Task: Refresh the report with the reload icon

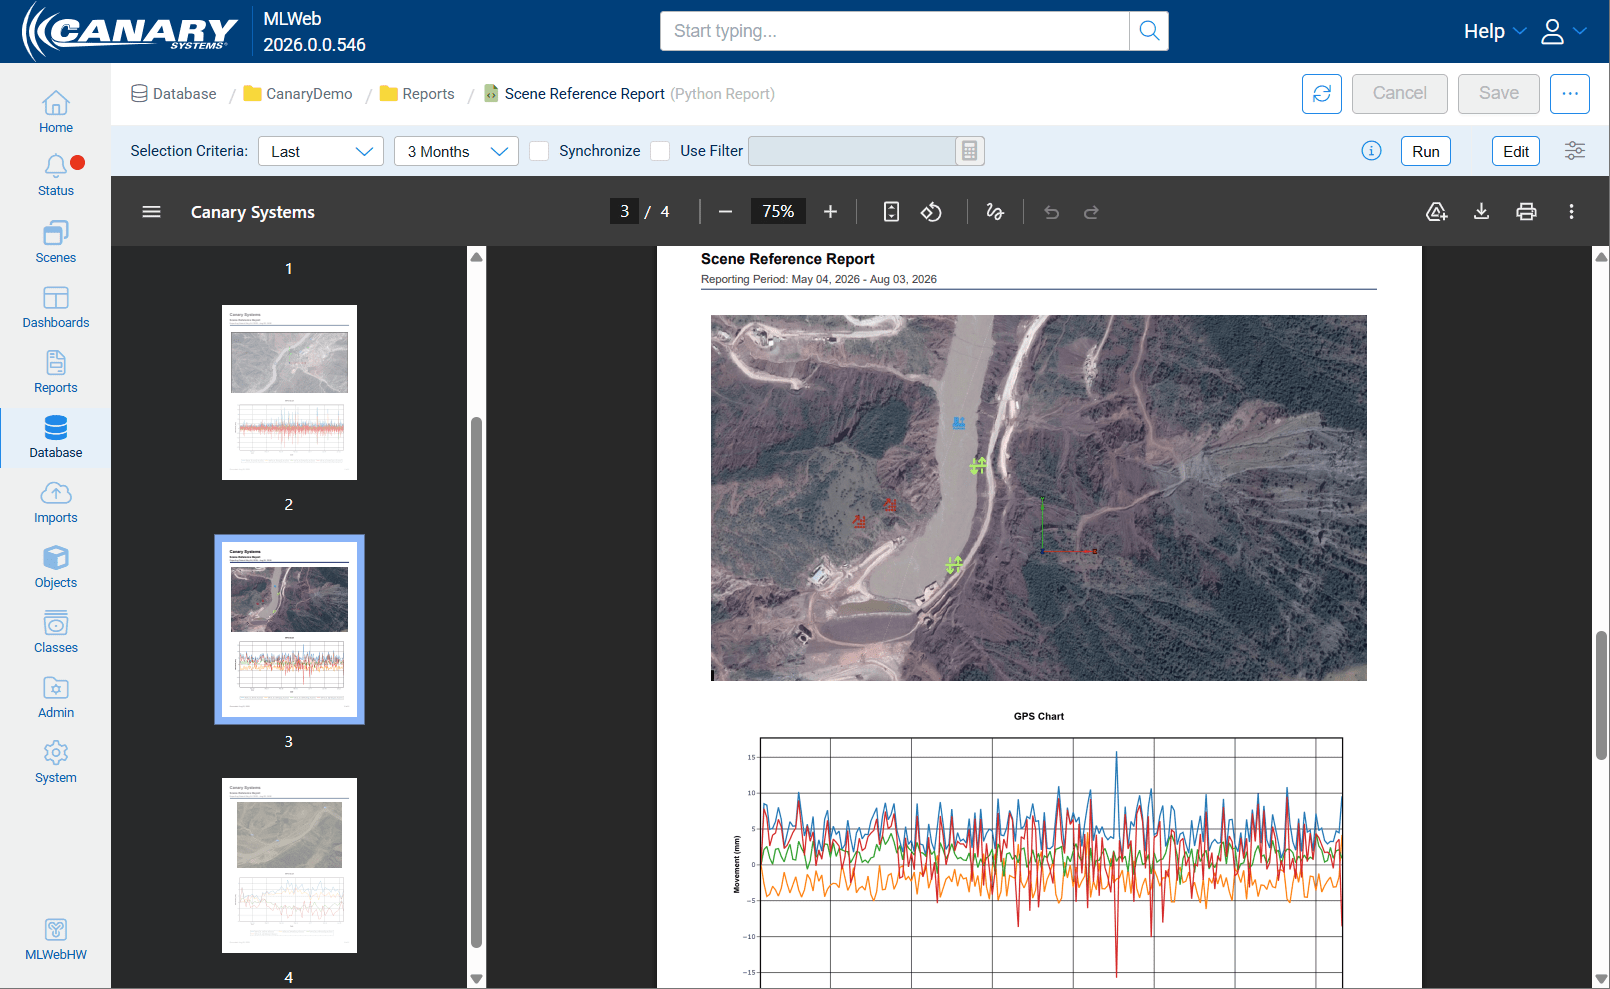Action: pyautogui.click(x=1322, y=94)
